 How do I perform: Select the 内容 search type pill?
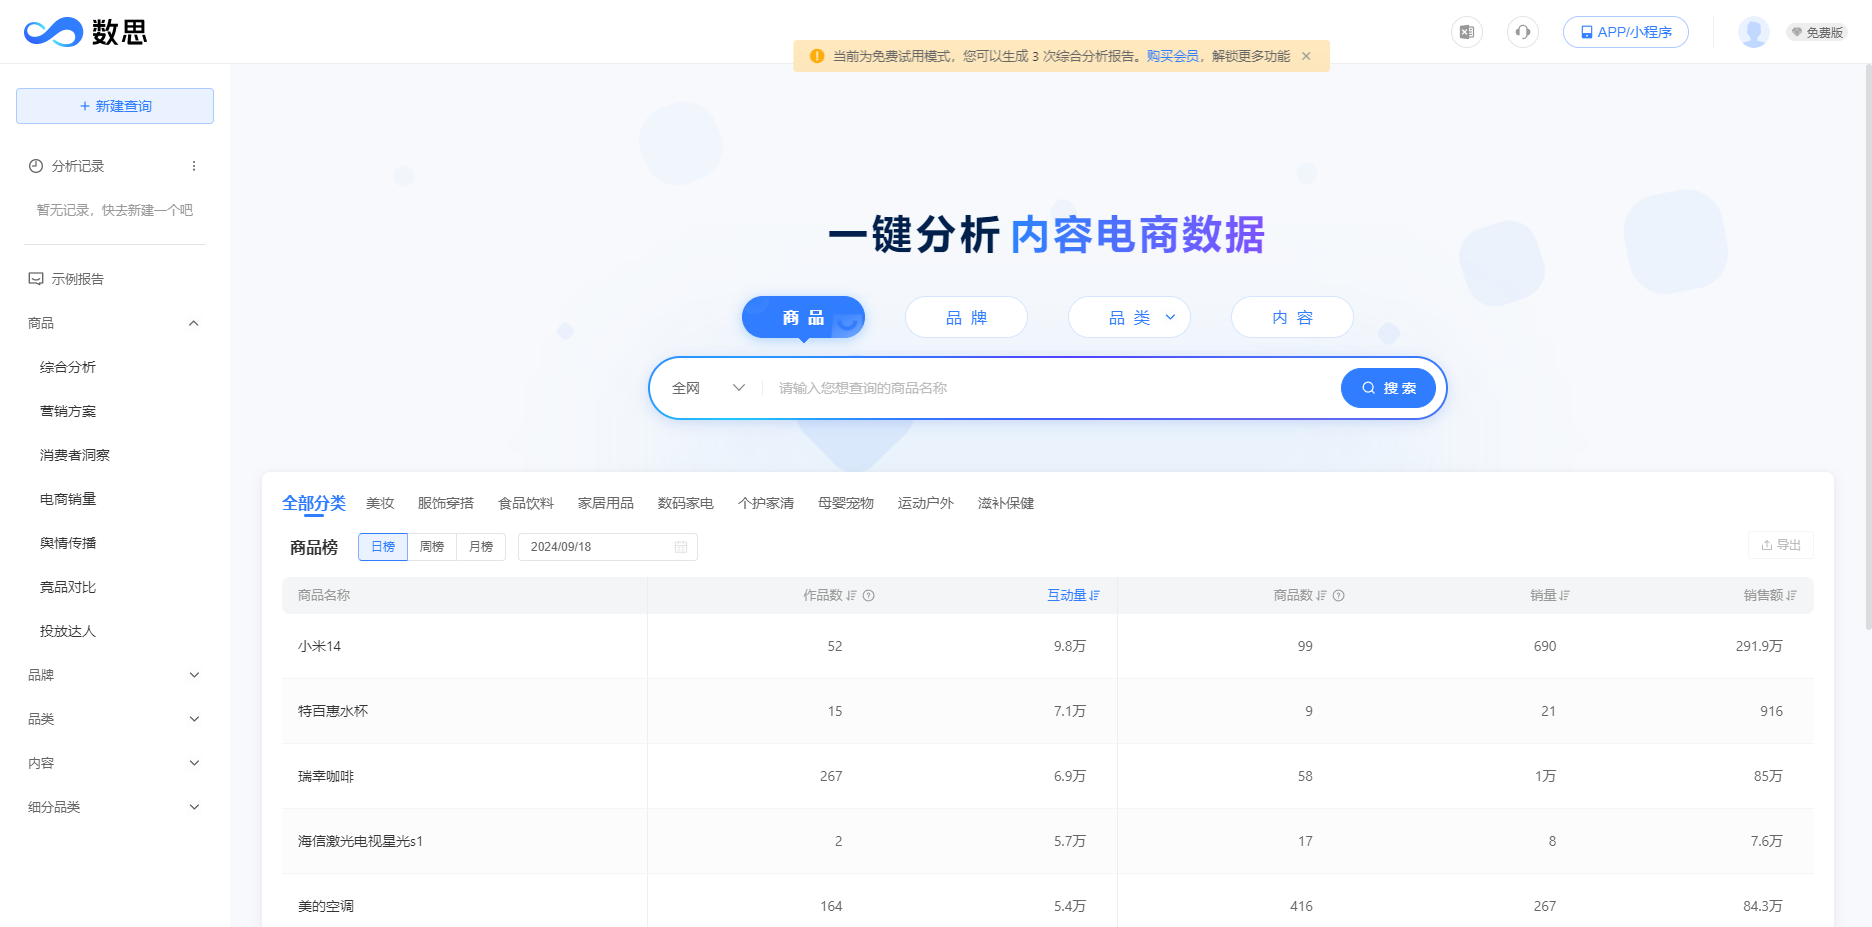coord(1292,317)
